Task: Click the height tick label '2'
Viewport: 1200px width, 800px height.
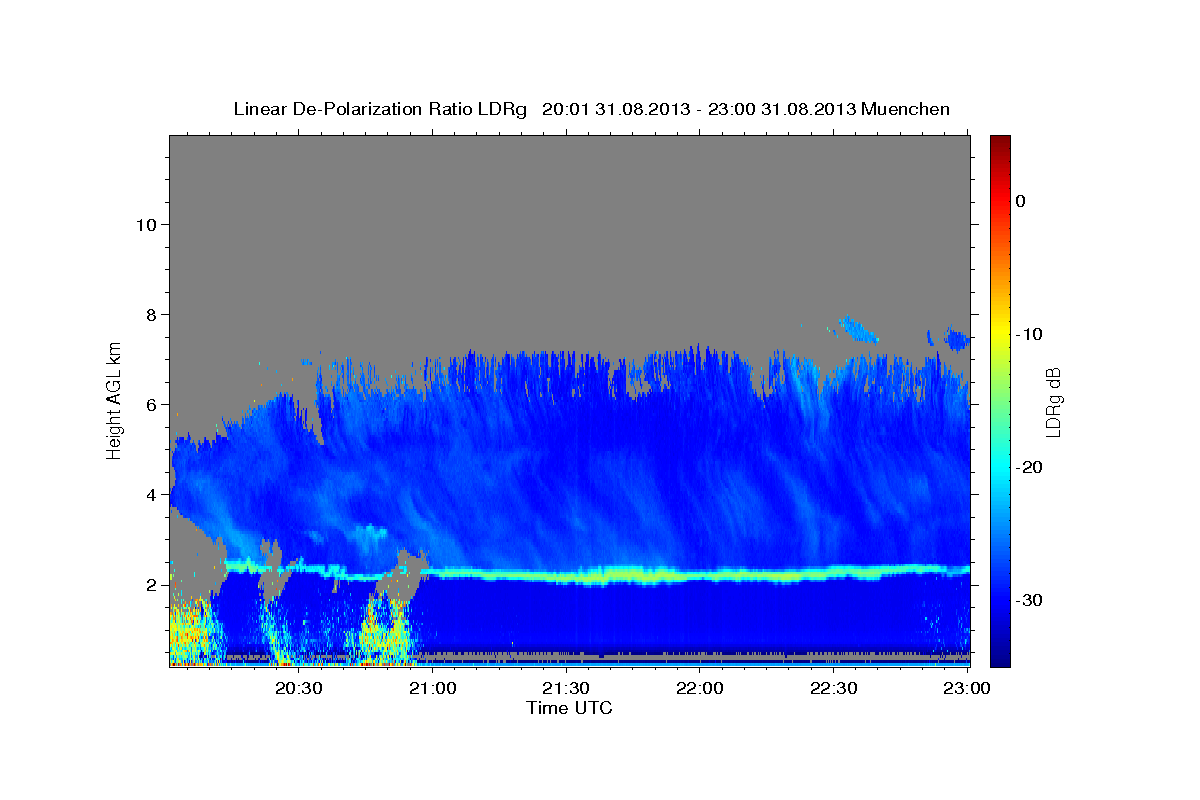Action: click(x=151, y=584)
